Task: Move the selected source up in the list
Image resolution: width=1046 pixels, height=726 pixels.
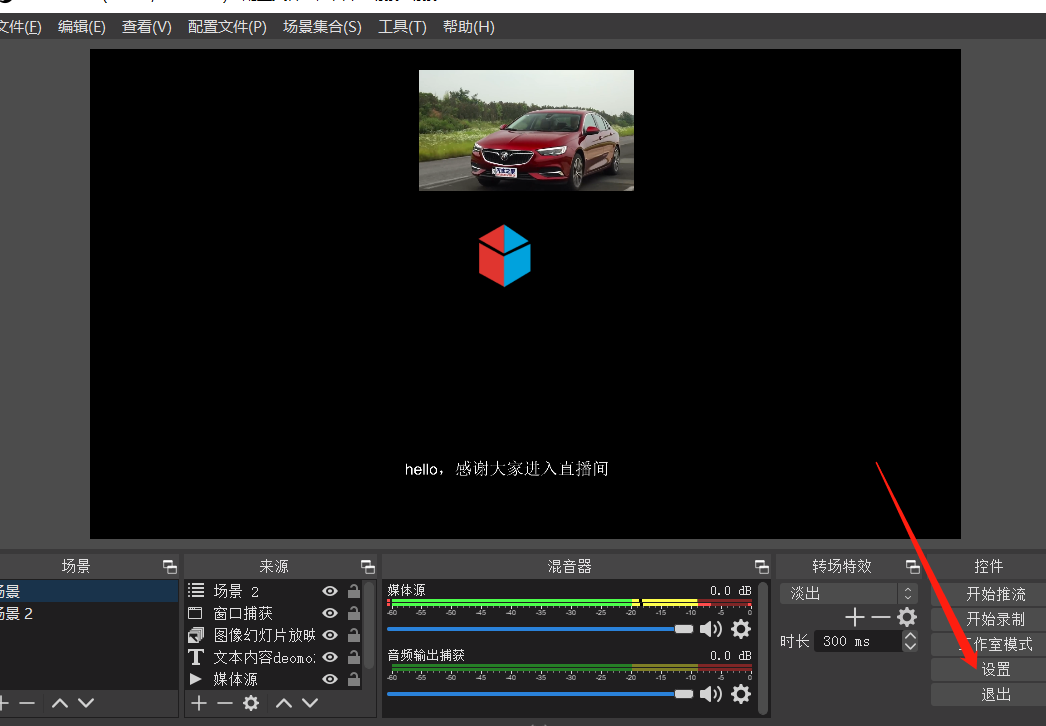Action: [285, 703]
